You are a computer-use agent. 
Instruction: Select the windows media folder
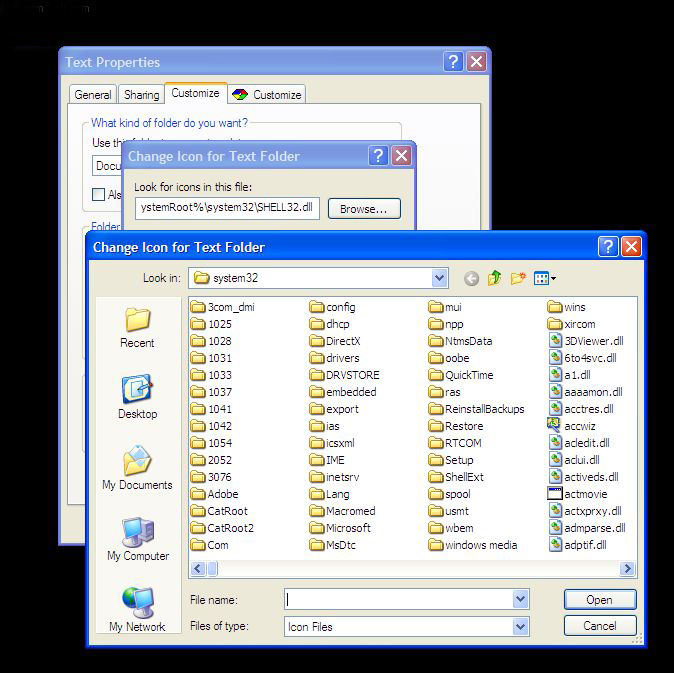tap(473, 545)
